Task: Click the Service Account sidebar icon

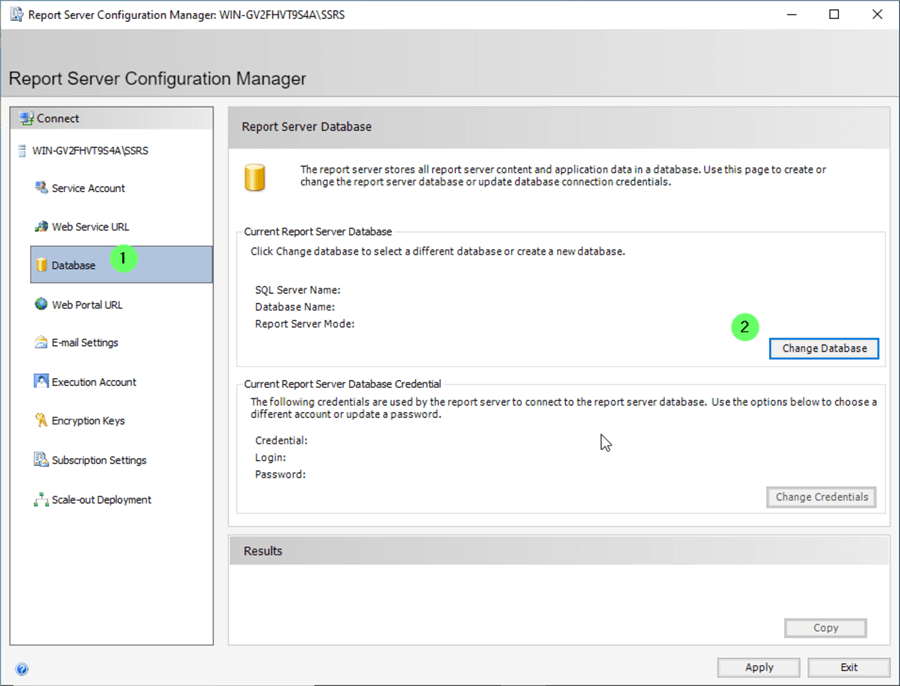Action: tap(41, 188)
